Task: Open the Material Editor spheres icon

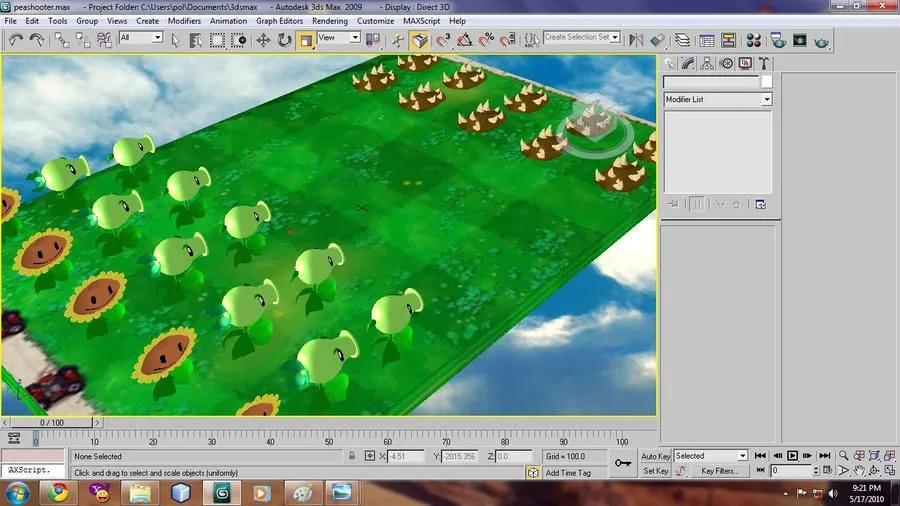Action: coord(754,40)
